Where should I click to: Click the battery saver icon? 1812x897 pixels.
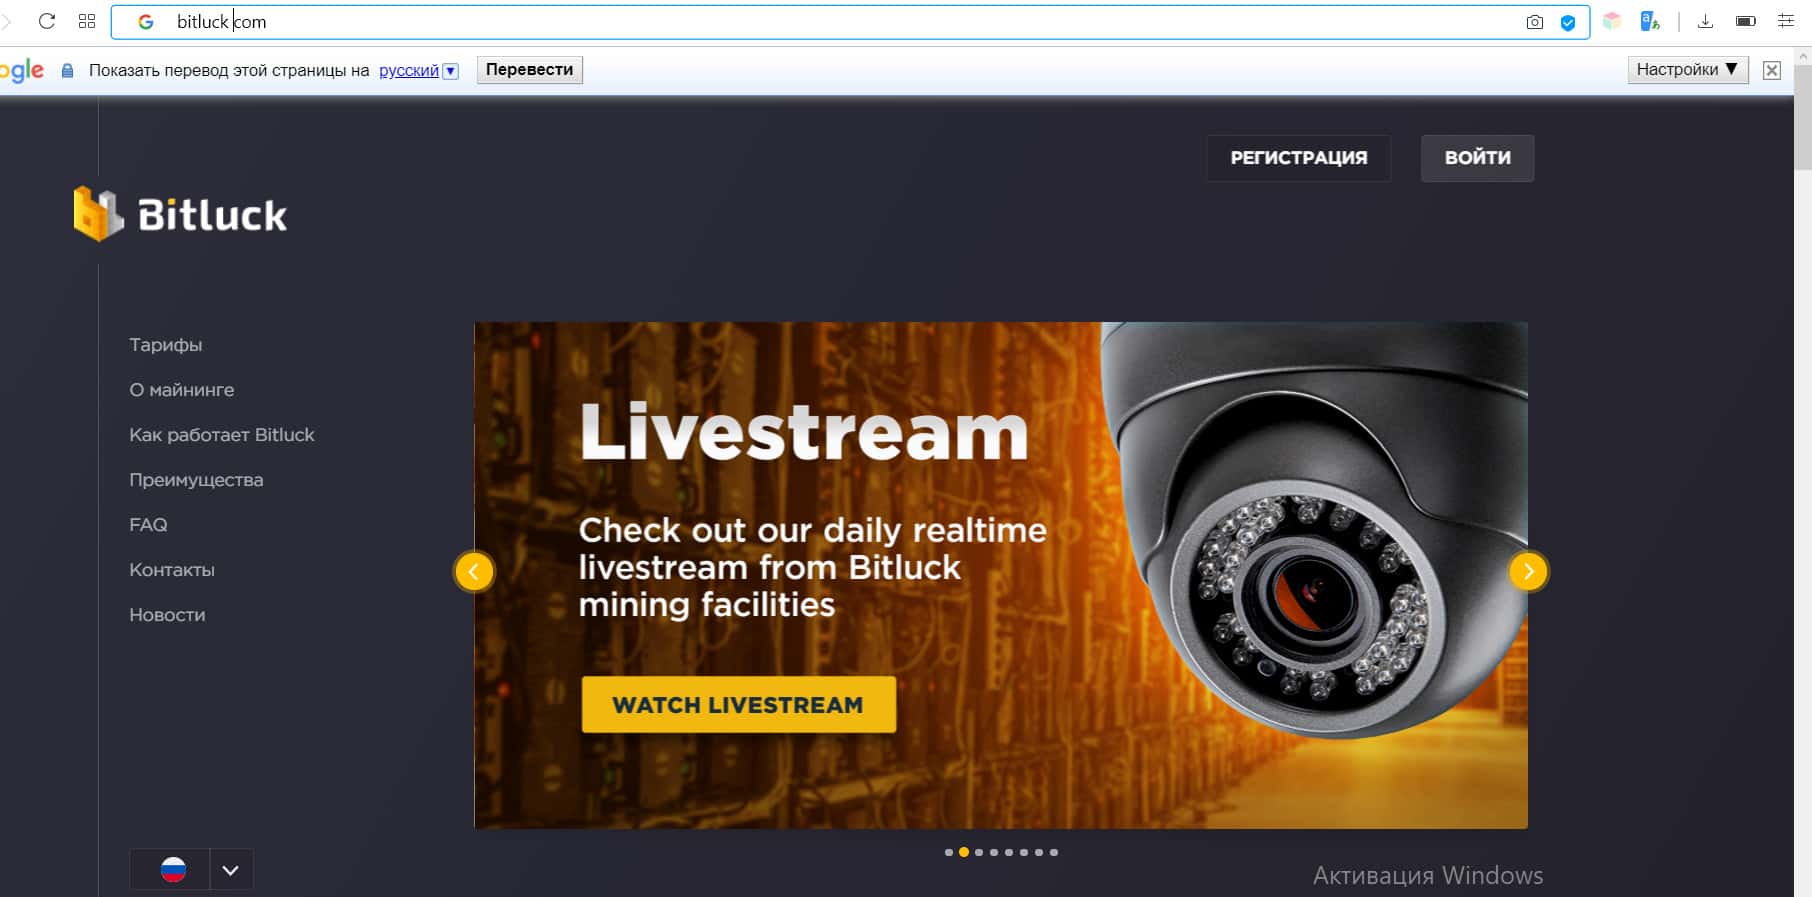click(1746, 21)
